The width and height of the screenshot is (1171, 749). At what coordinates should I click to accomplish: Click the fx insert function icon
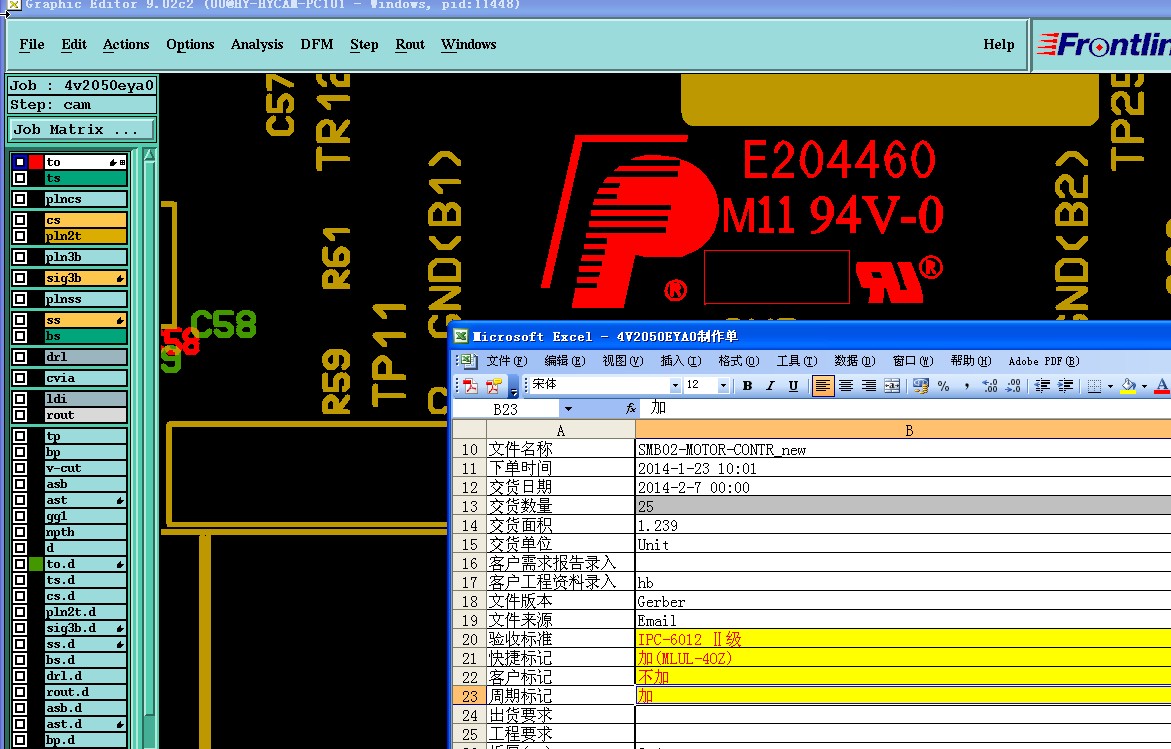click(x=630, y=408)
